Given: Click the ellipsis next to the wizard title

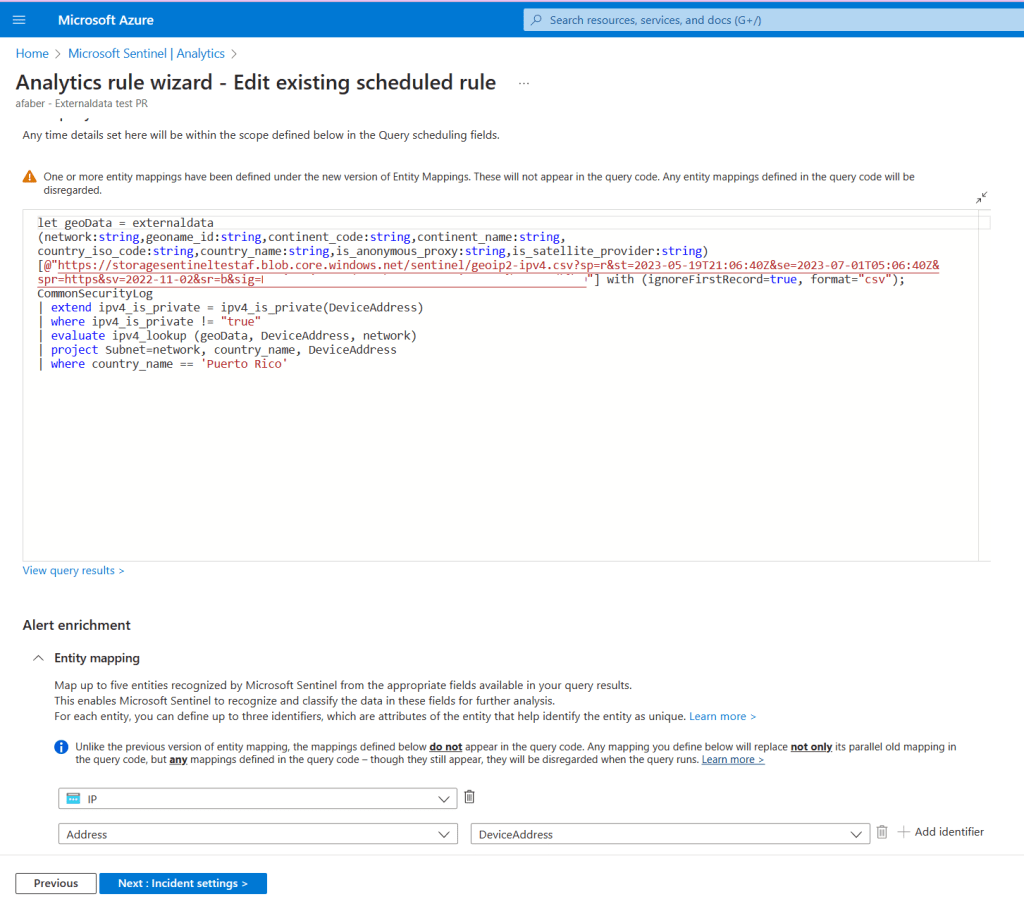Looking at the screenshot, I should point(523,83).
